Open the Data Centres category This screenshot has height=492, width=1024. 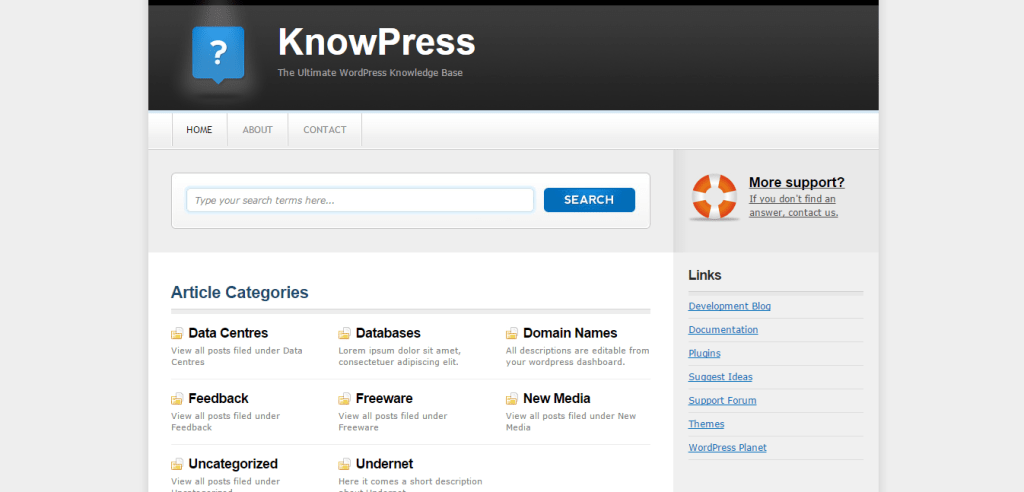coord(228,333)
